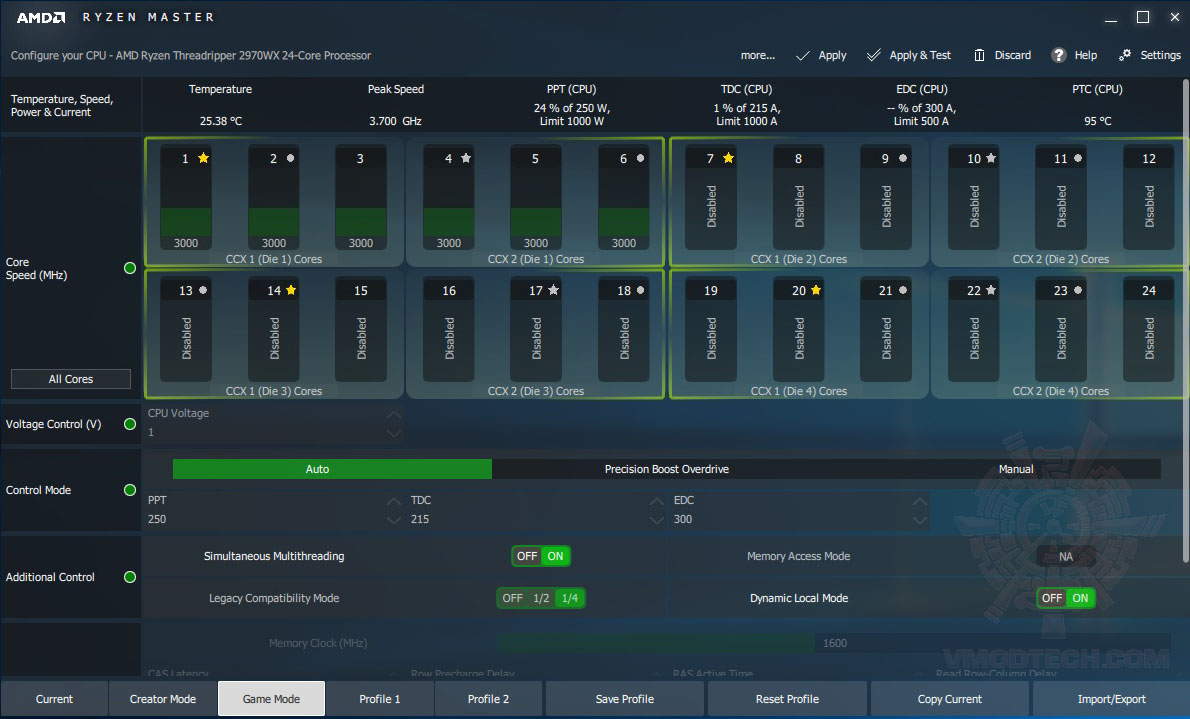This screenshot has height=719, width=1190.
Task: Click the CPU Voltage value field
Action: tap(266, 433)
